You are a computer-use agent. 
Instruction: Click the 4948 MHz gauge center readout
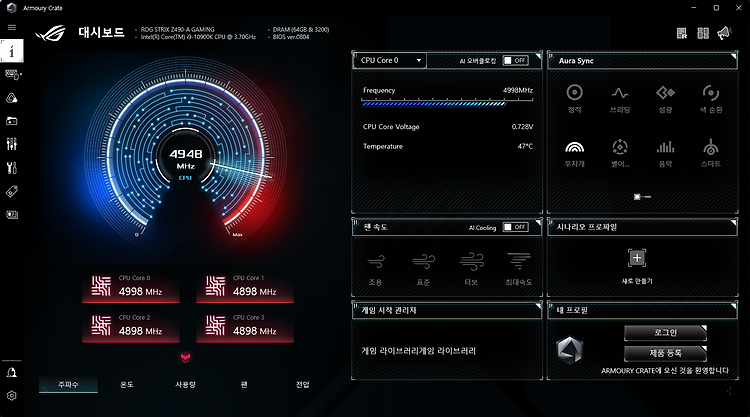186,160
